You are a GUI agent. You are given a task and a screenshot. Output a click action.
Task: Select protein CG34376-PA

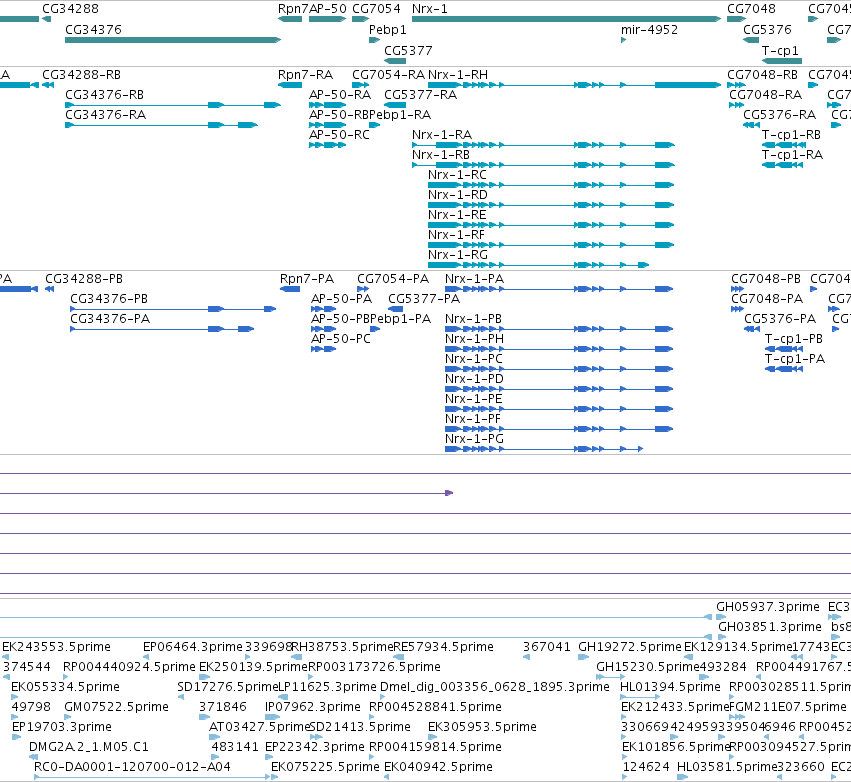pyautogui.click(x=110, y=319)
